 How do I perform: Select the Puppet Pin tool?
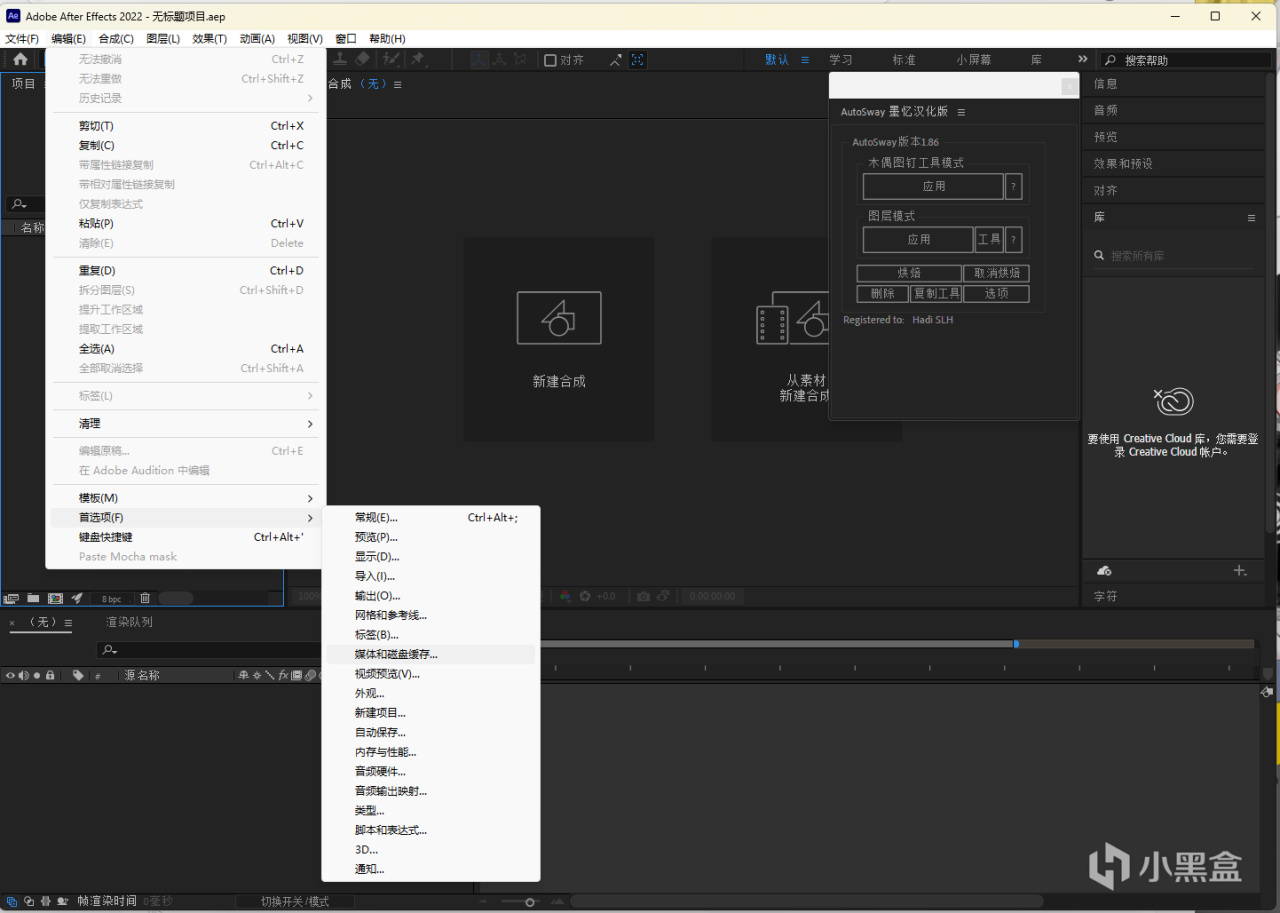[x=418, y=60]
